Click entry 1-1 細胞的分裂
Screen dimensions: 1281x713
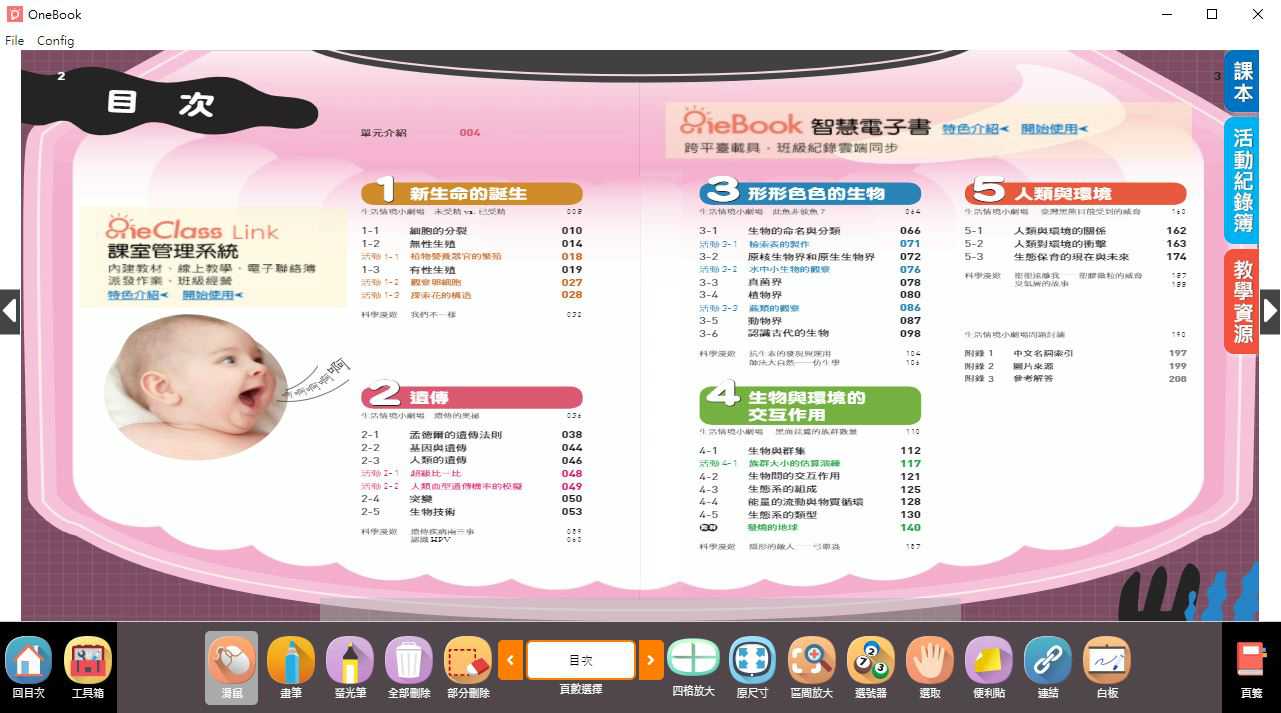(x=472, y=231)
